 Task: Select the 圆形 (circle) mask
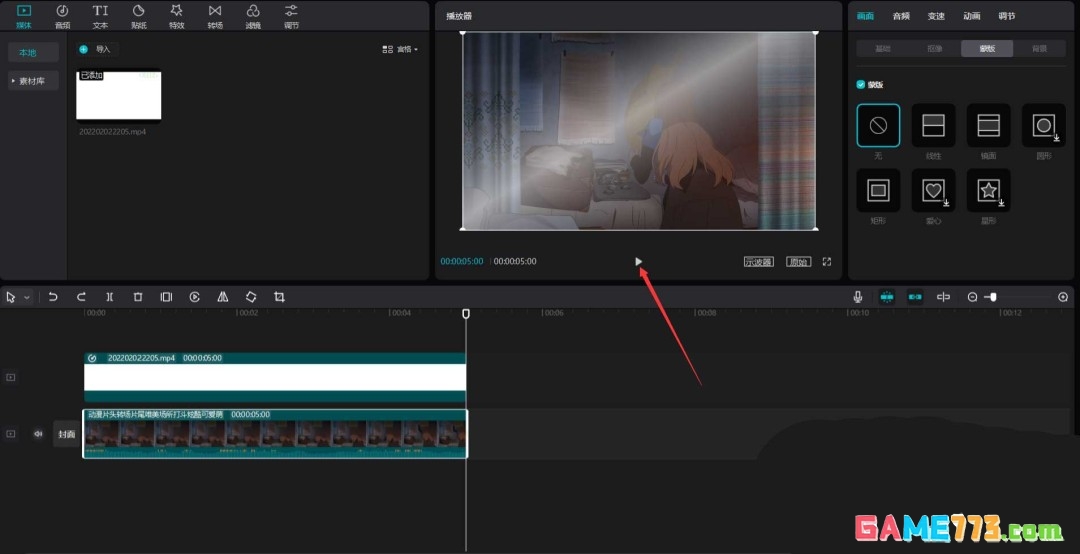click(x=1043, y=125)
